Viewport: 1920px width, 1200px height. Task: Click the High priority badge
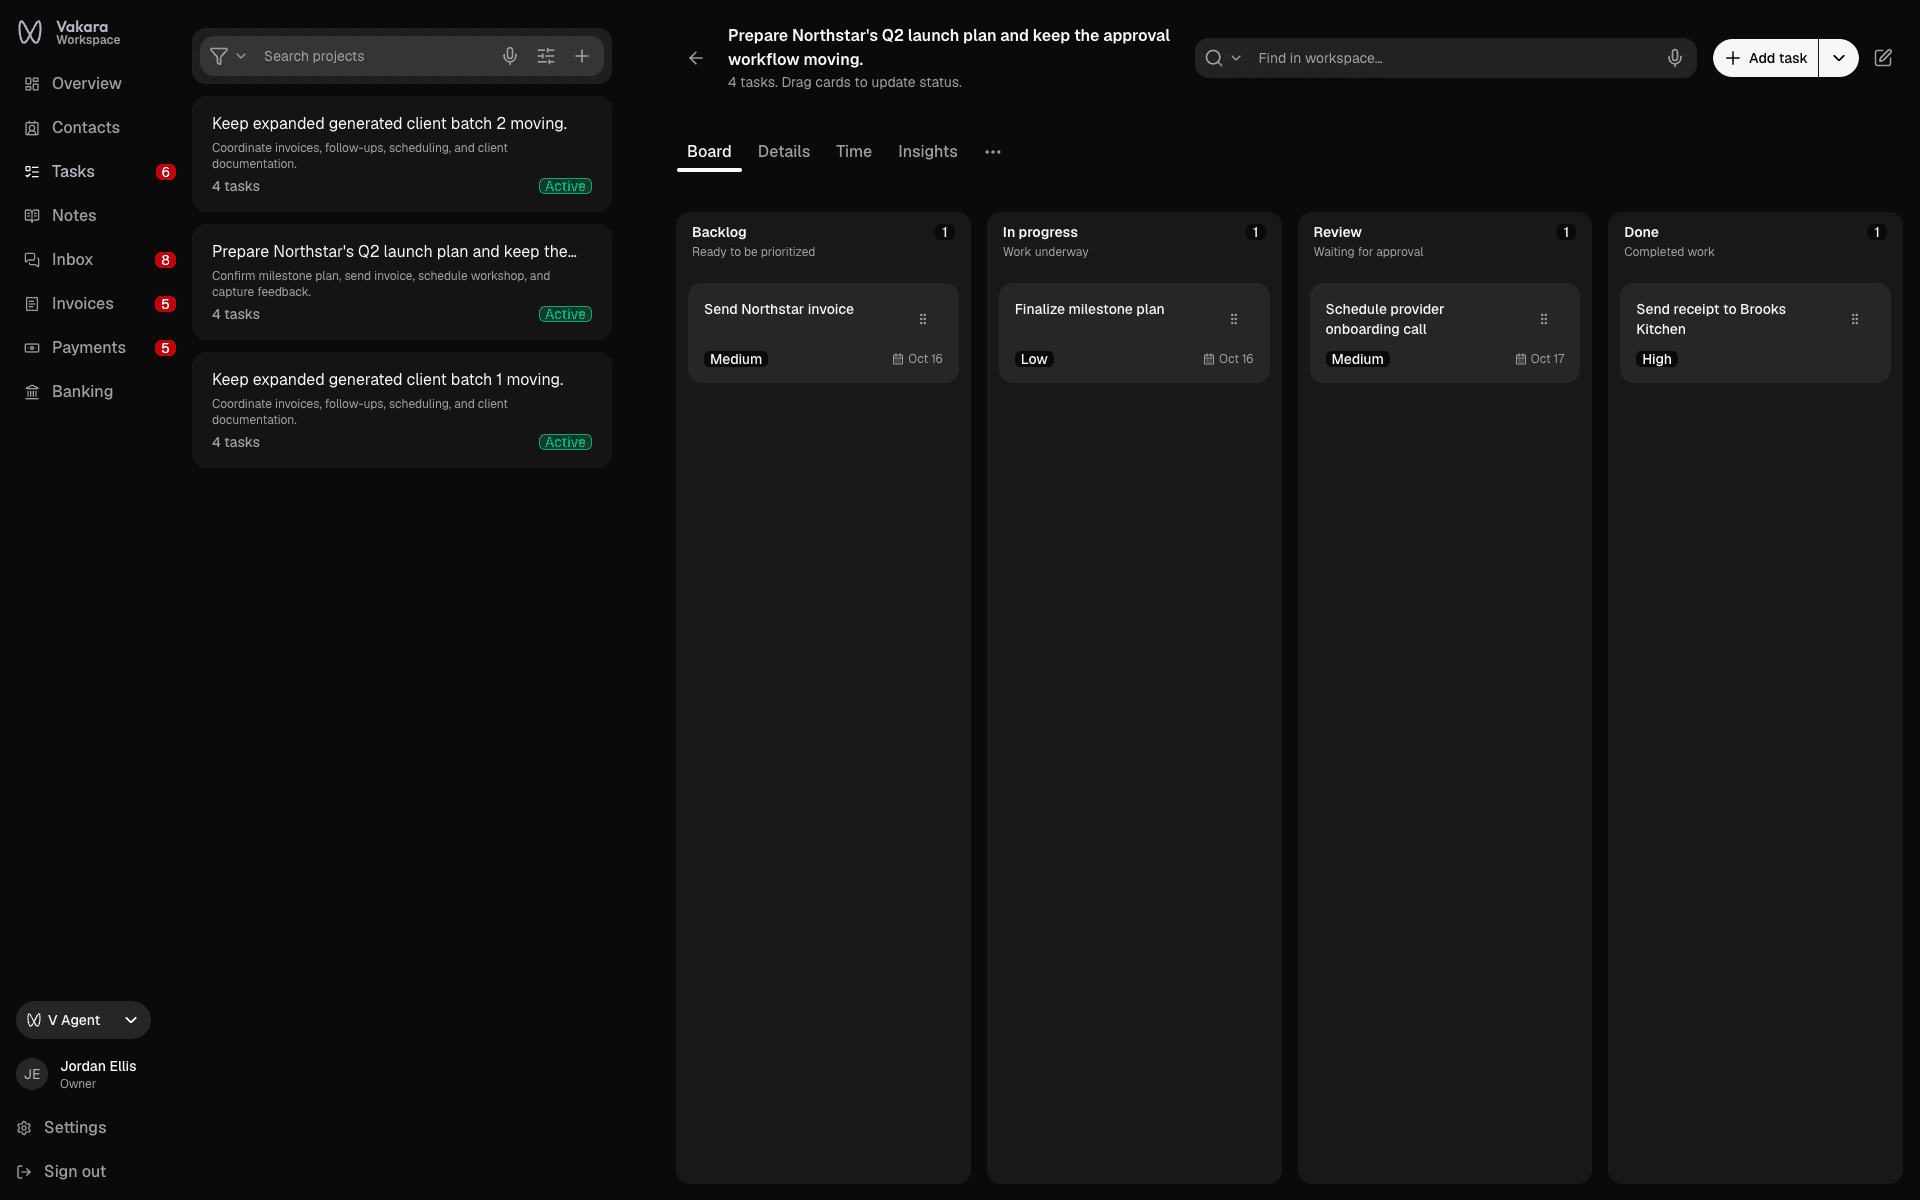click(1657, 359)
